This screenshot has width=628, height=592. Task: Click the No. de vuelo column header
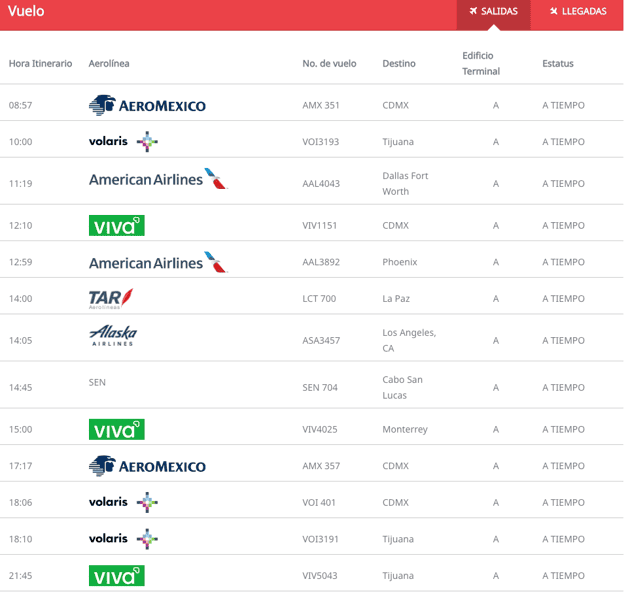click(329, 64)
